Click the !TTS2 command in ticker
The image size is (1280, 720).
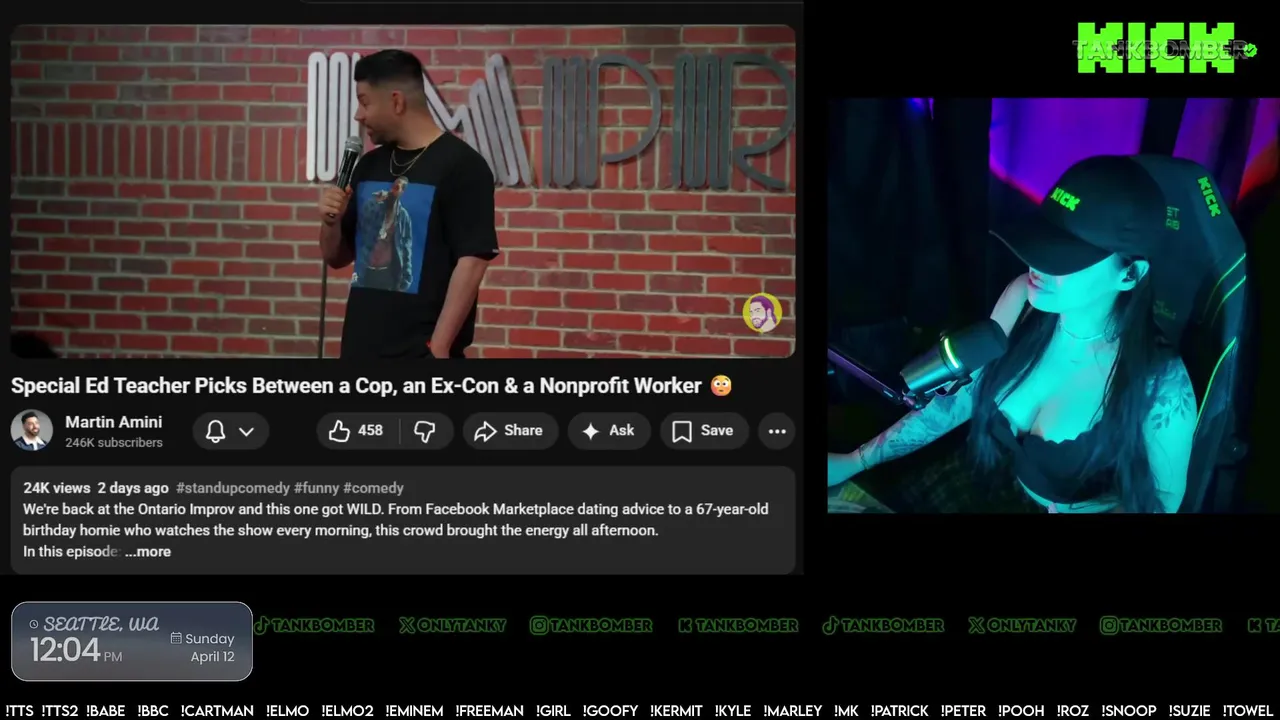[60, 711]
